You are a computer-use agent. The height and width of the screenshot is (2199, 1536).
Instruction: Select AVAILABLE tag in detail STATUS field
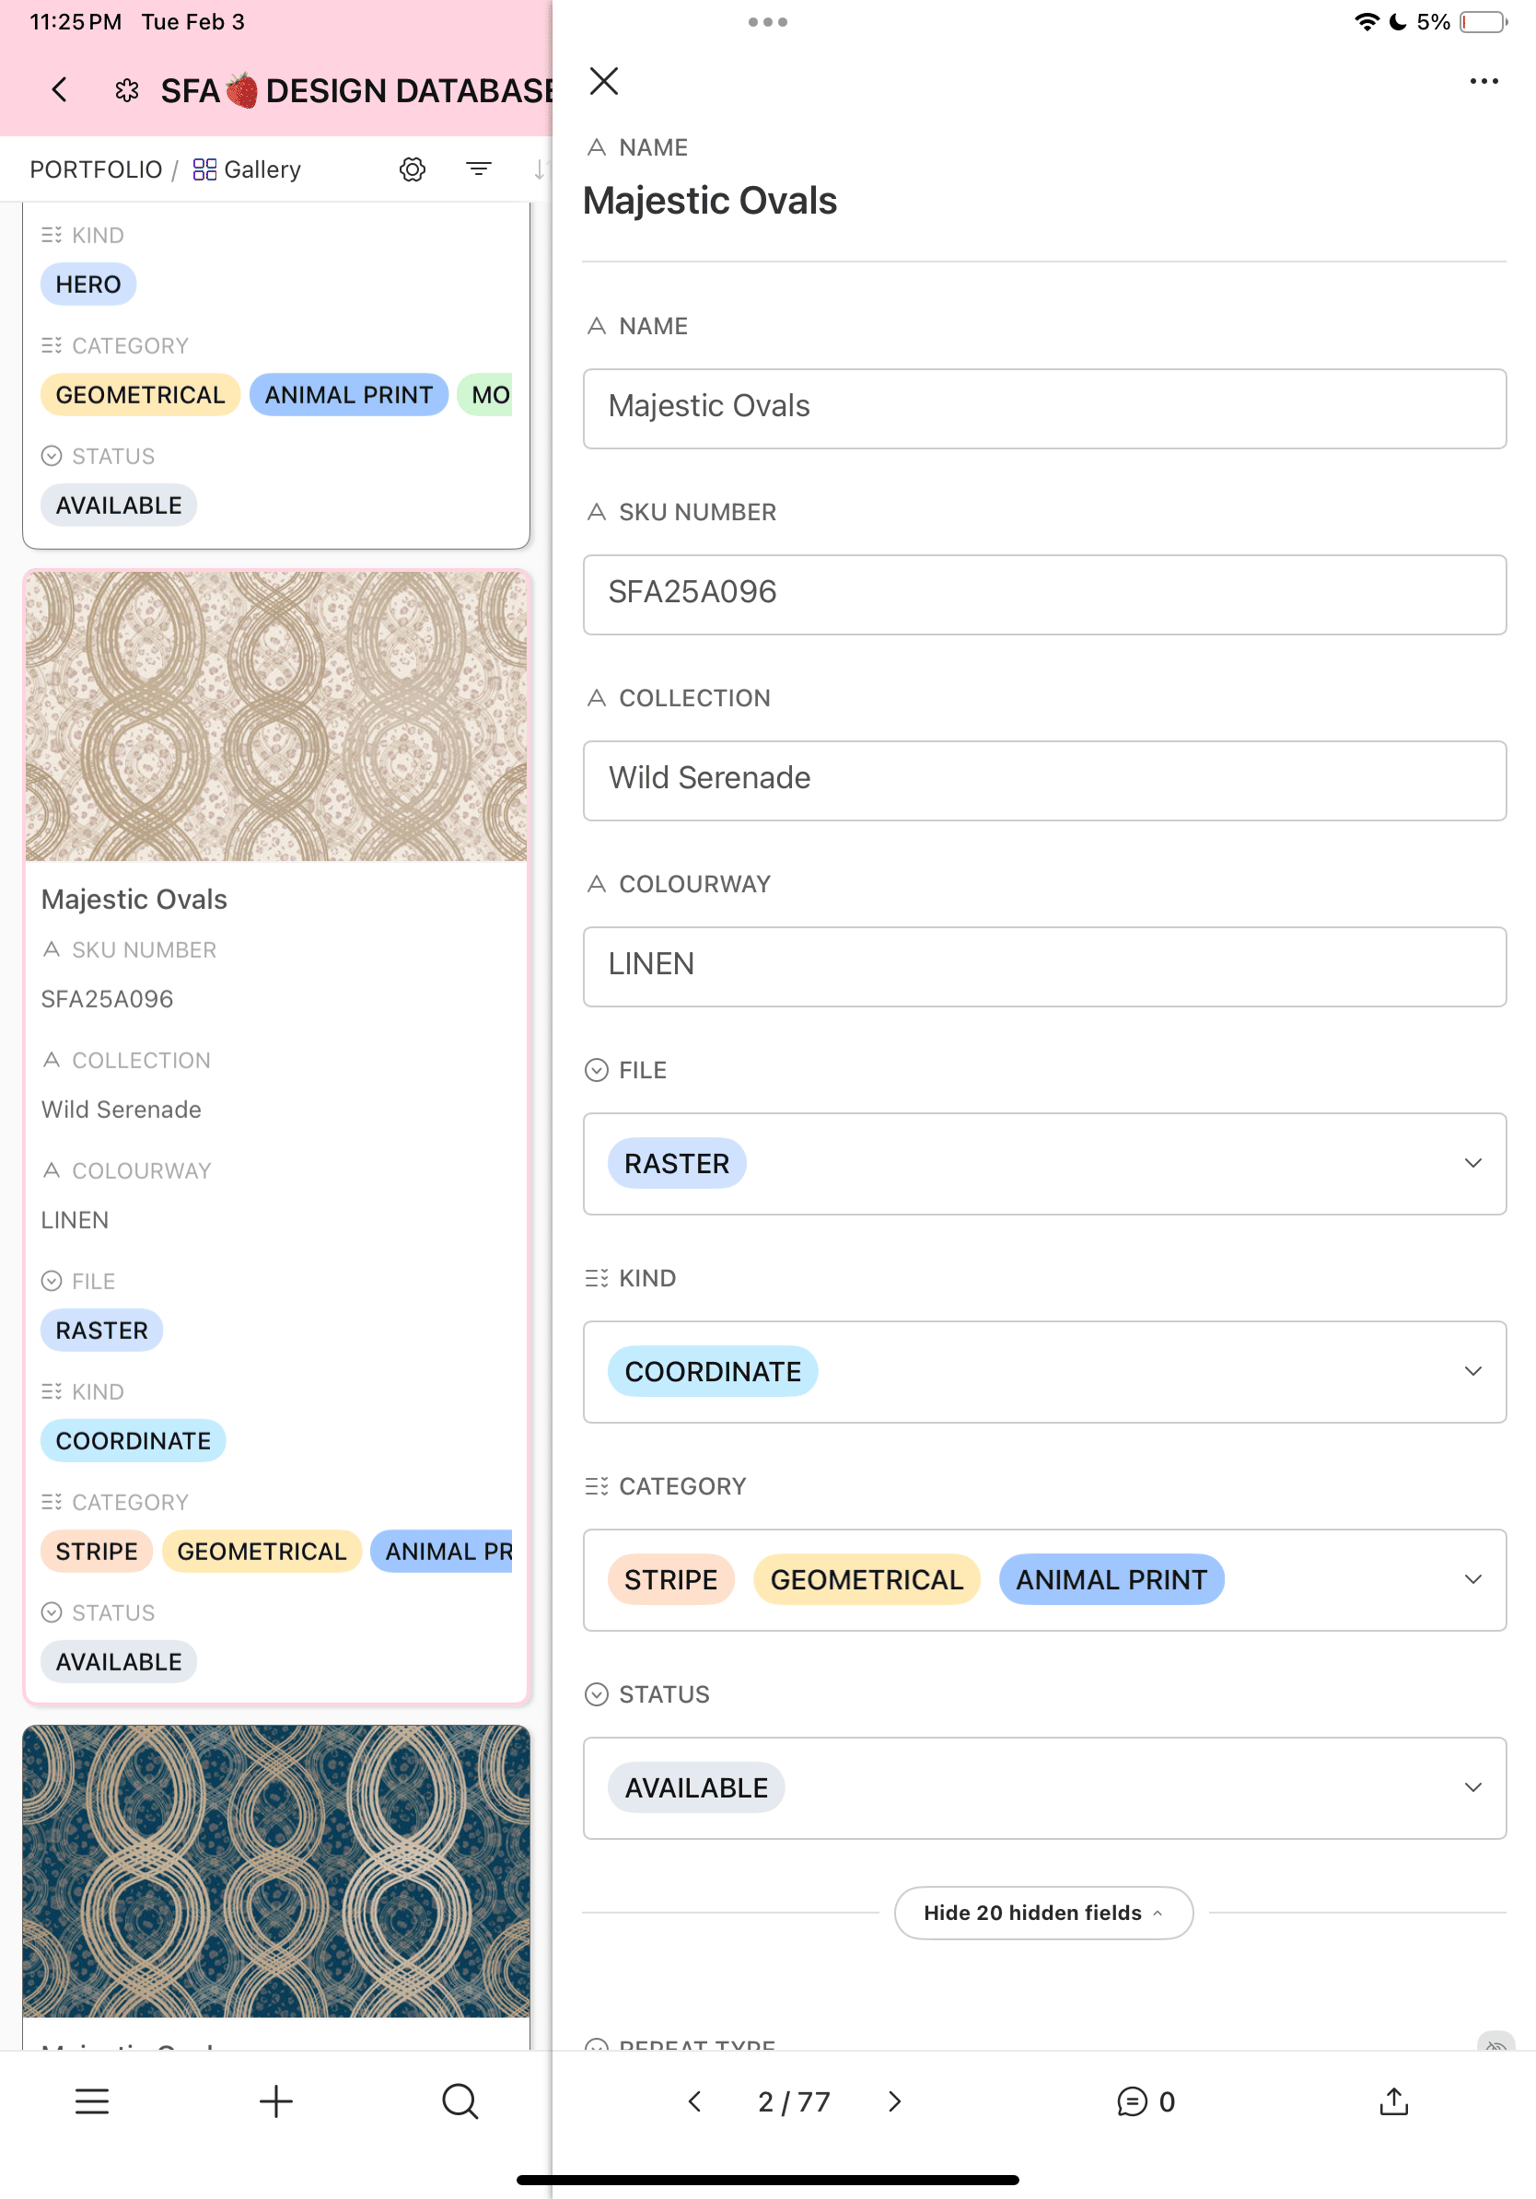pyautogui.click(x=696, y=1787)
